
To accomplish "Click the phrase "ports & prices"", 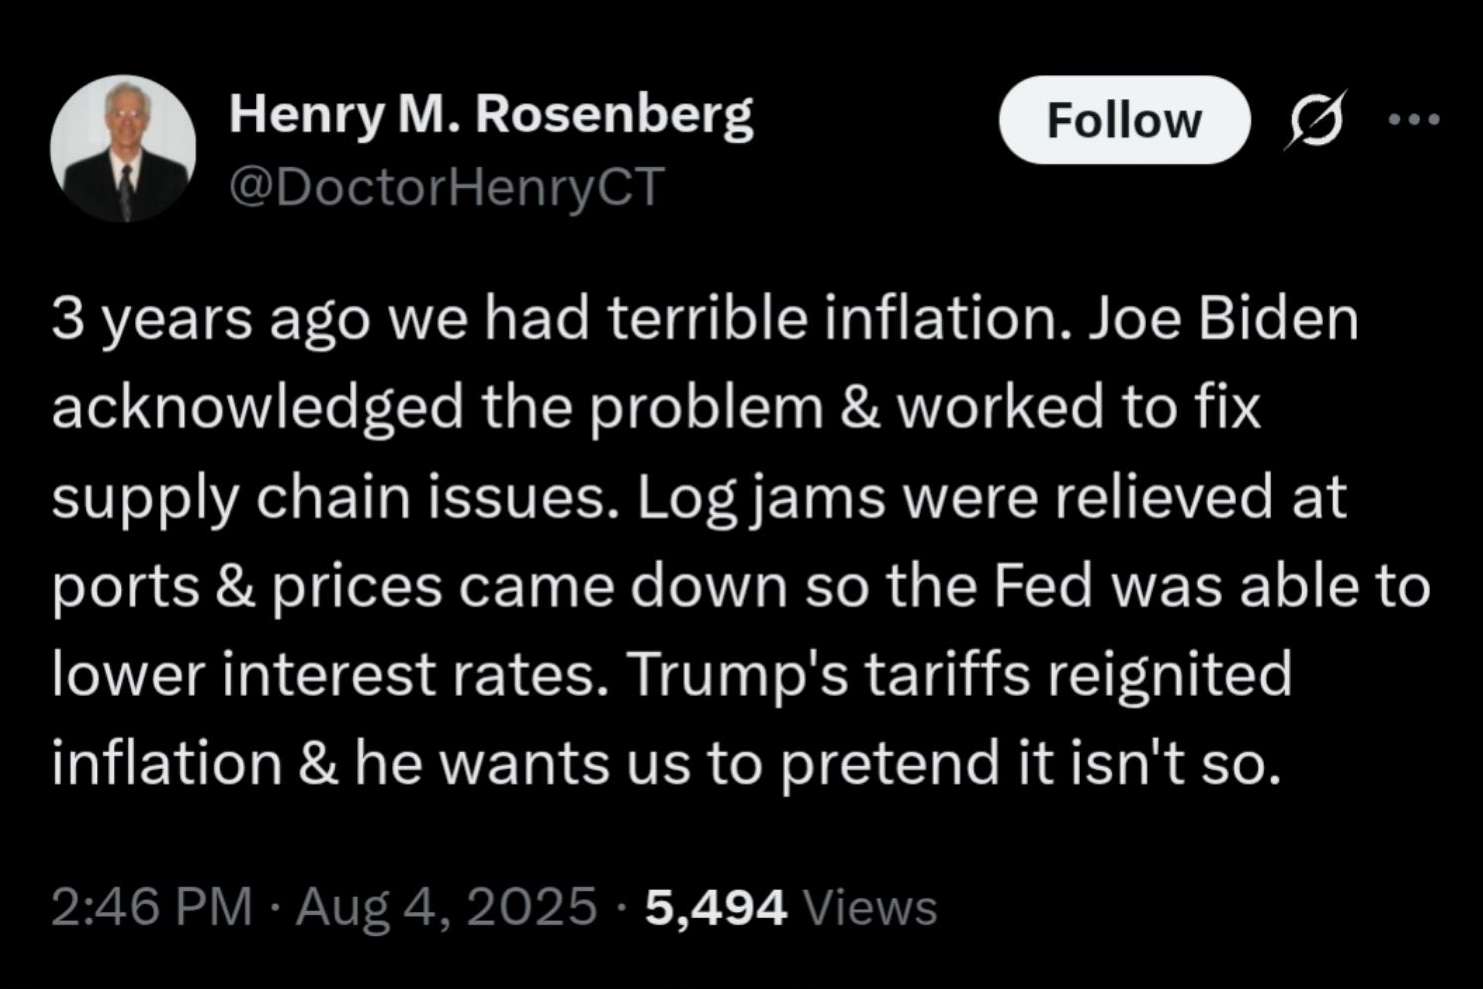I will pos(247,586).
